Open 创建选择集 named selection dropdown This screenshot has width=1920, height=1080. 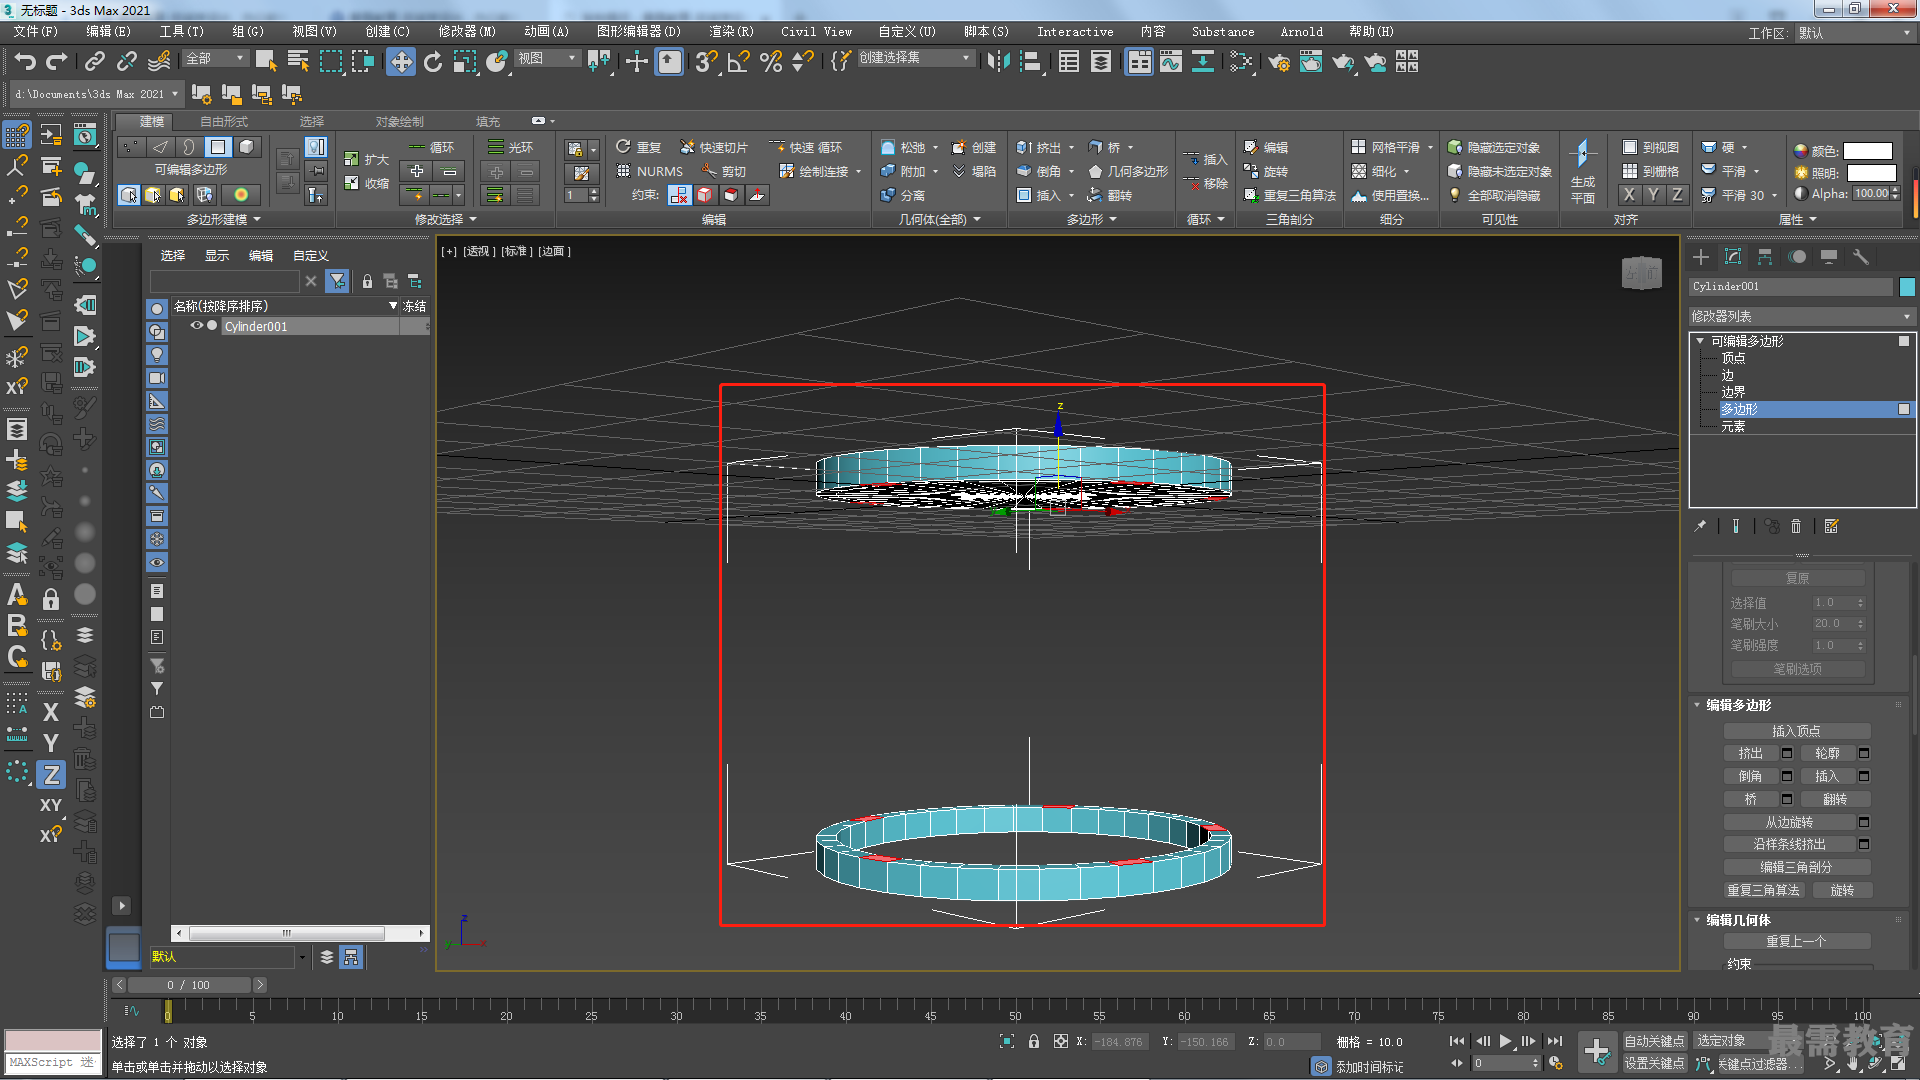pos(916,58)
